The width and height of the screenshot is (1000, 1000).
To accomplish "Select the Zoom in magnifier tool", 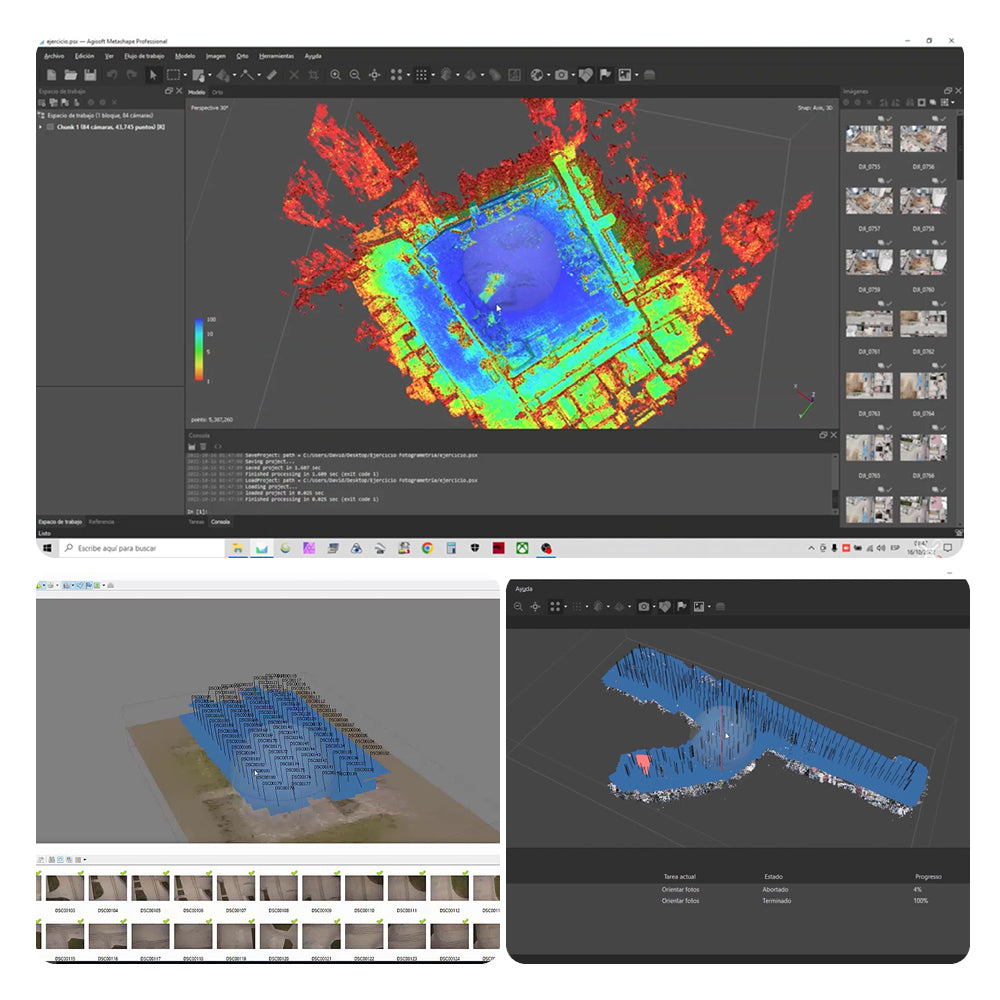I will [334, 74].
